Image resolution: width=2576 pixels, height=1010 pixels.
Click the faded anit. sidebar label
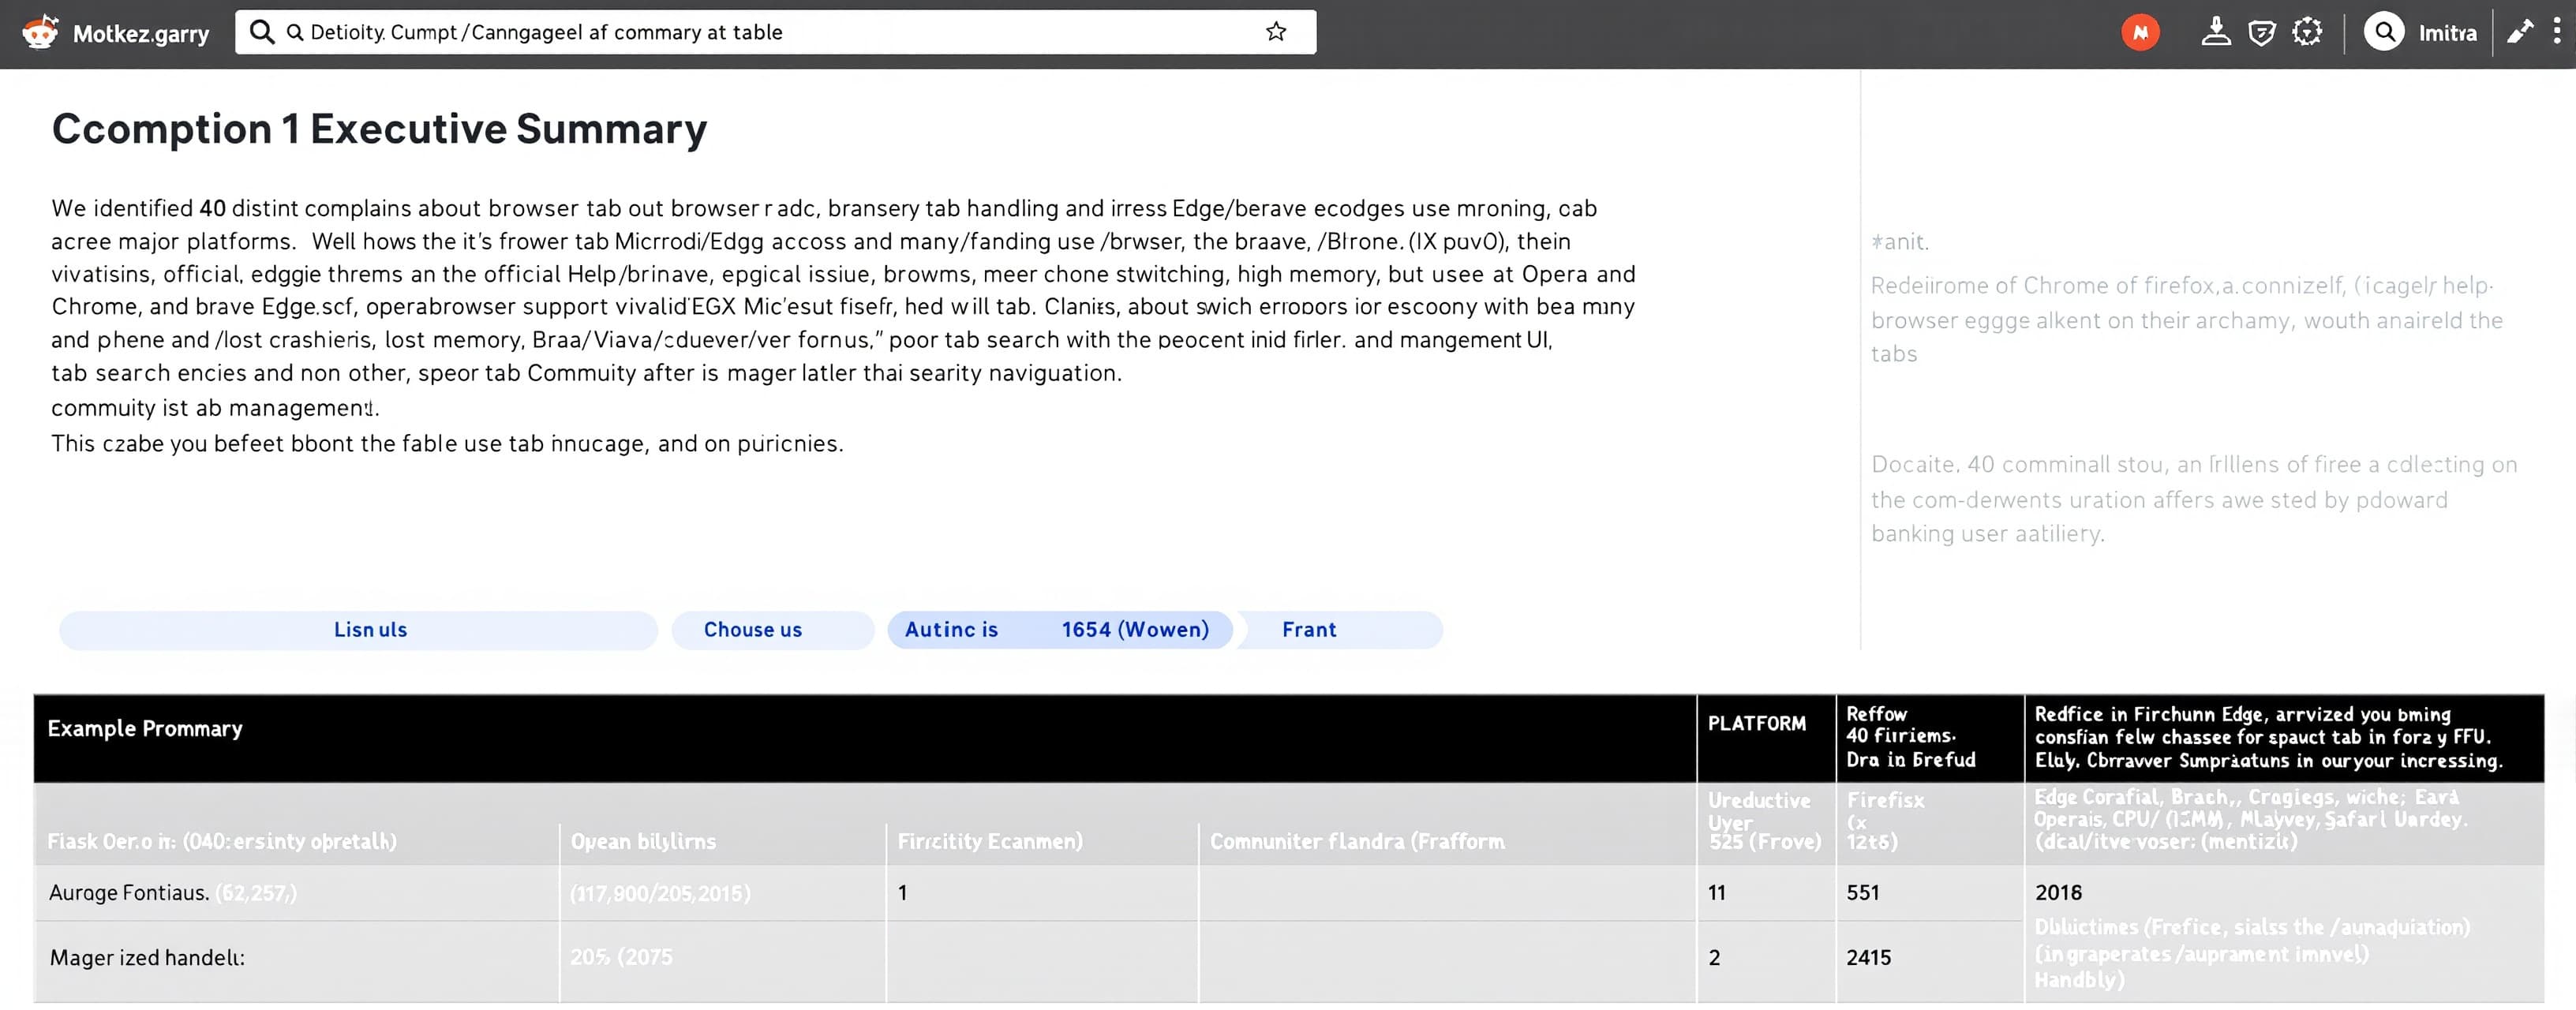[1900, 241]
